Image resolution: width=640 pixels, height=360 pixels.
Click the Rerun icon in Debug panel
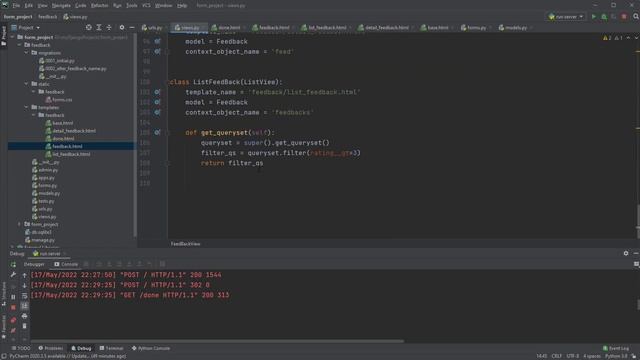13,264
